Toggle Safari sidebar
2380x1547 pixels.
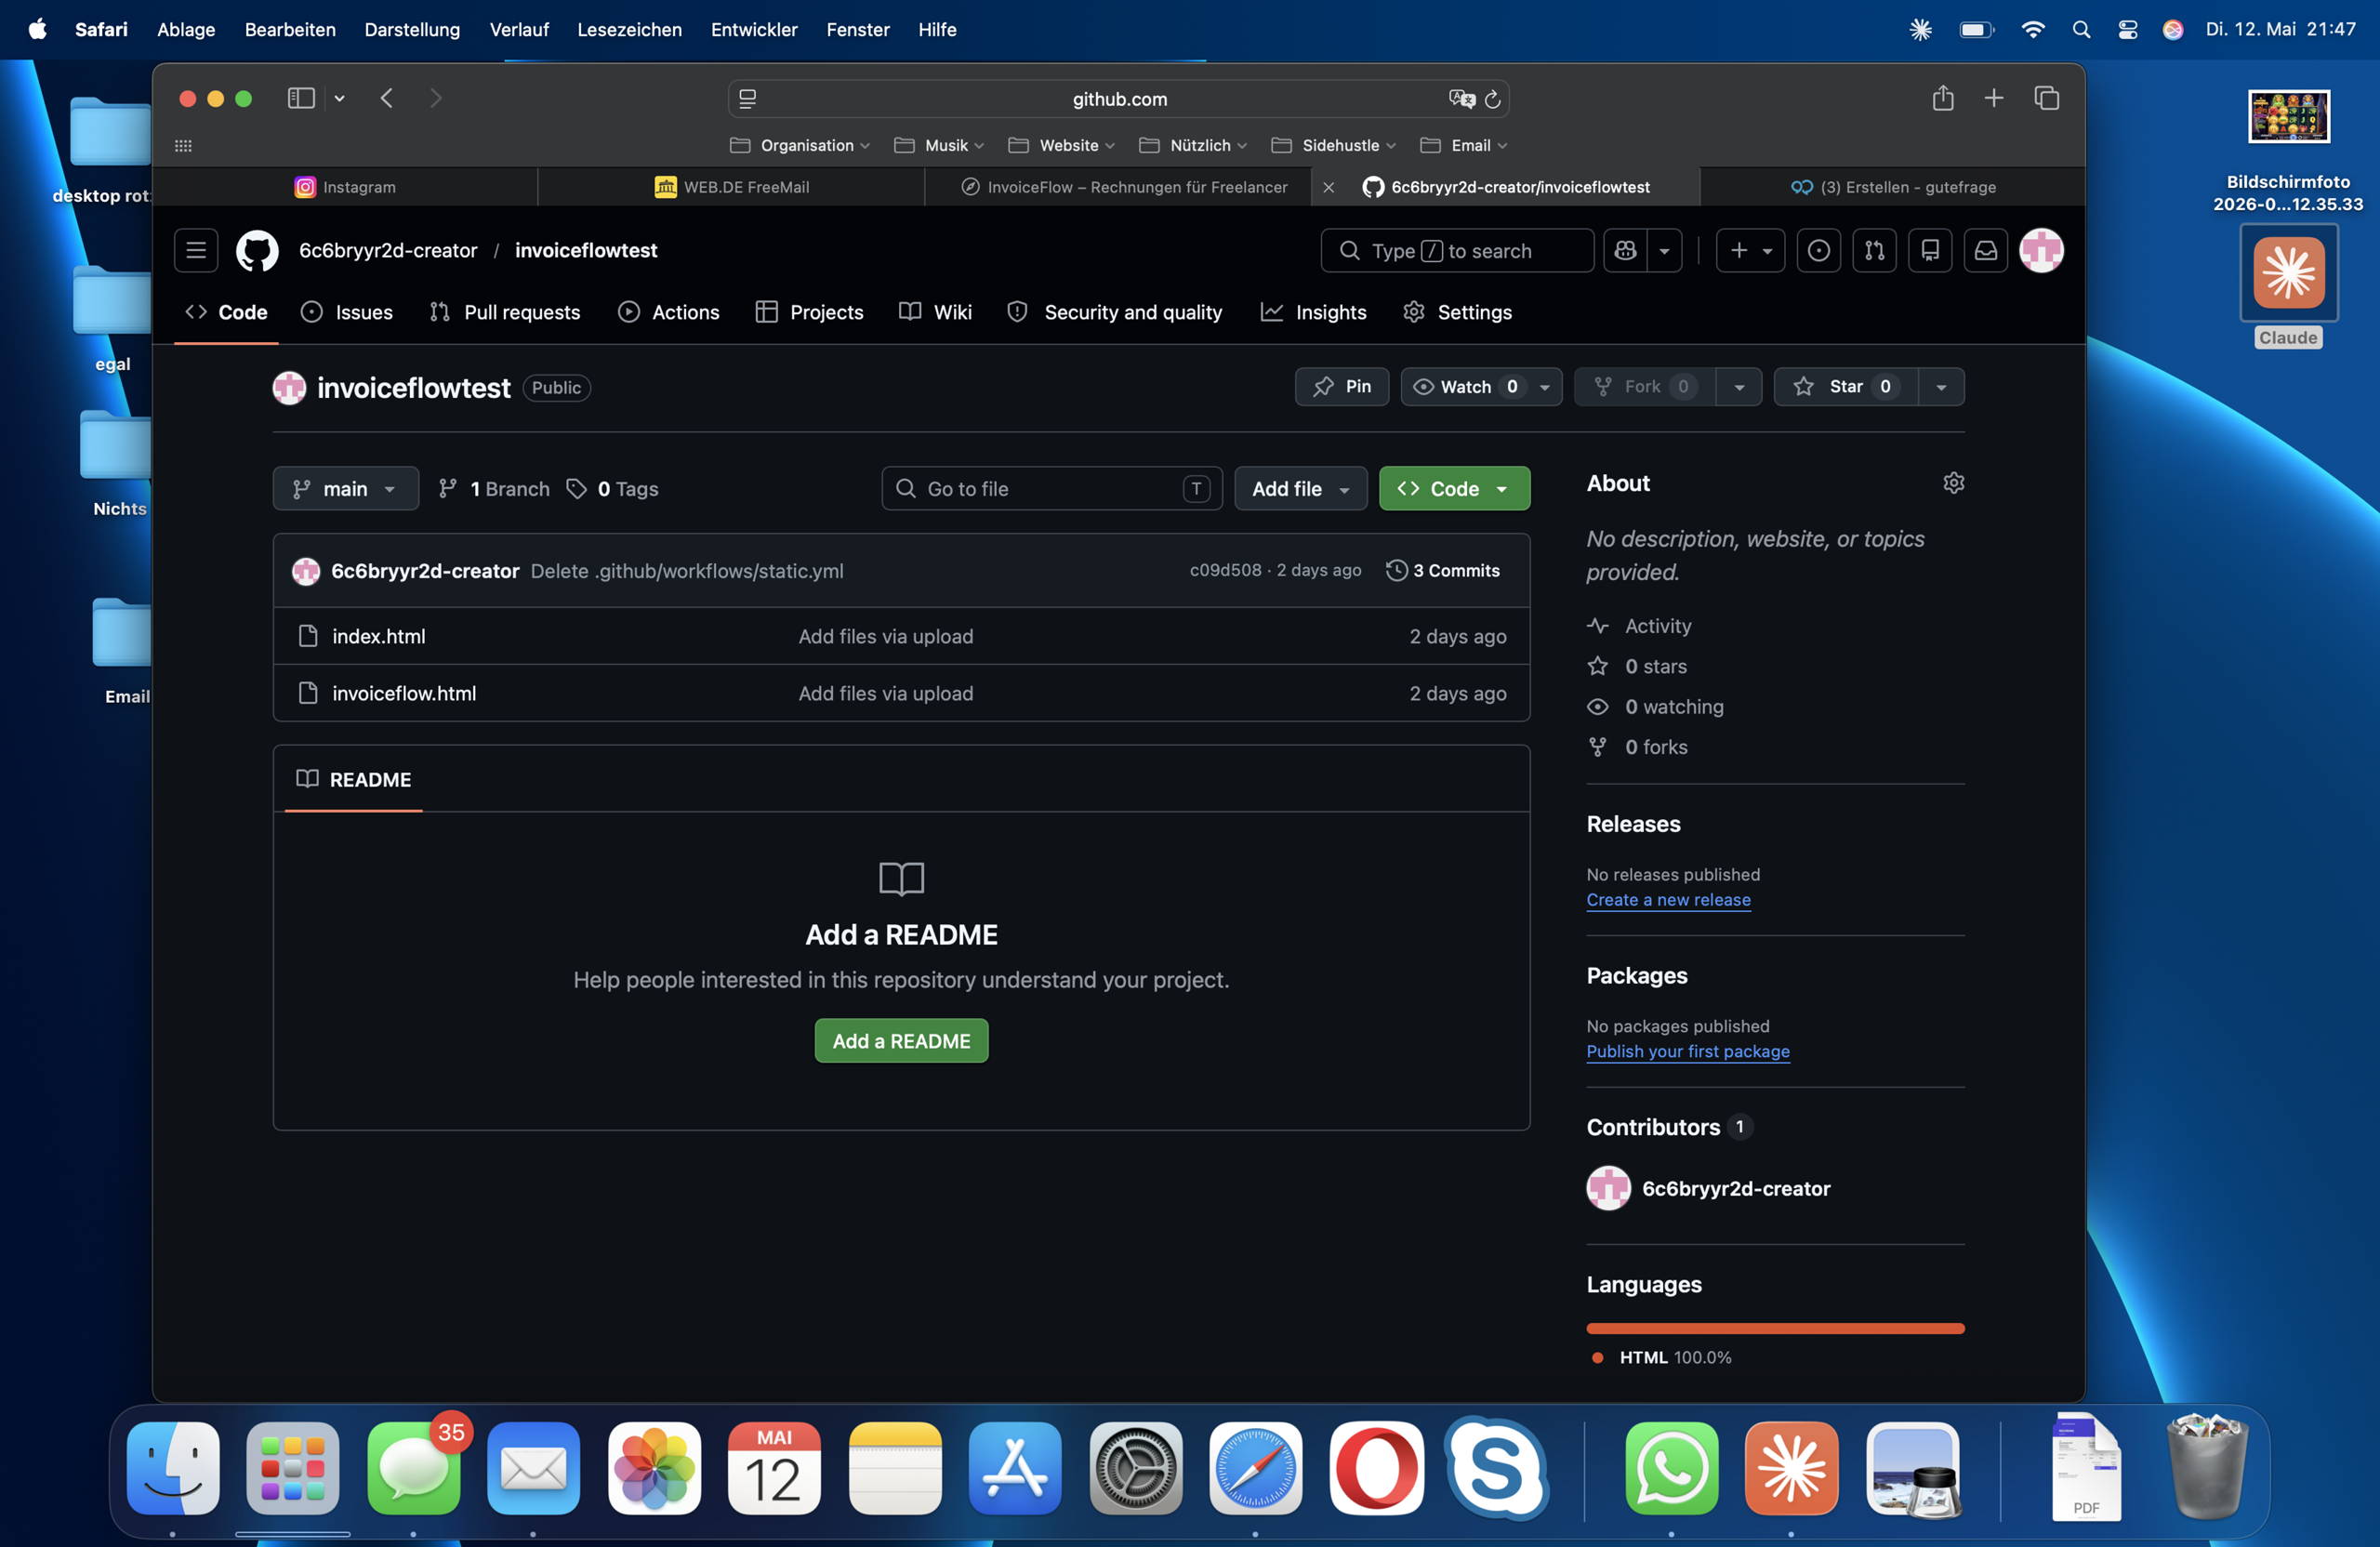[301, 98]
